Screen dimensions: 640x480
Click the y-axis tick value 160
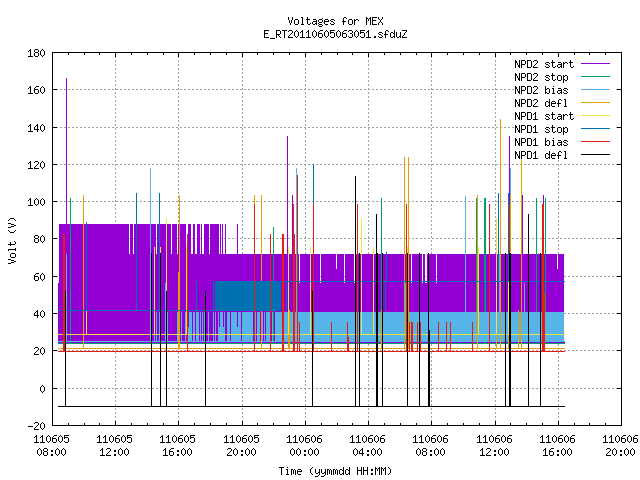click(36, 90)
